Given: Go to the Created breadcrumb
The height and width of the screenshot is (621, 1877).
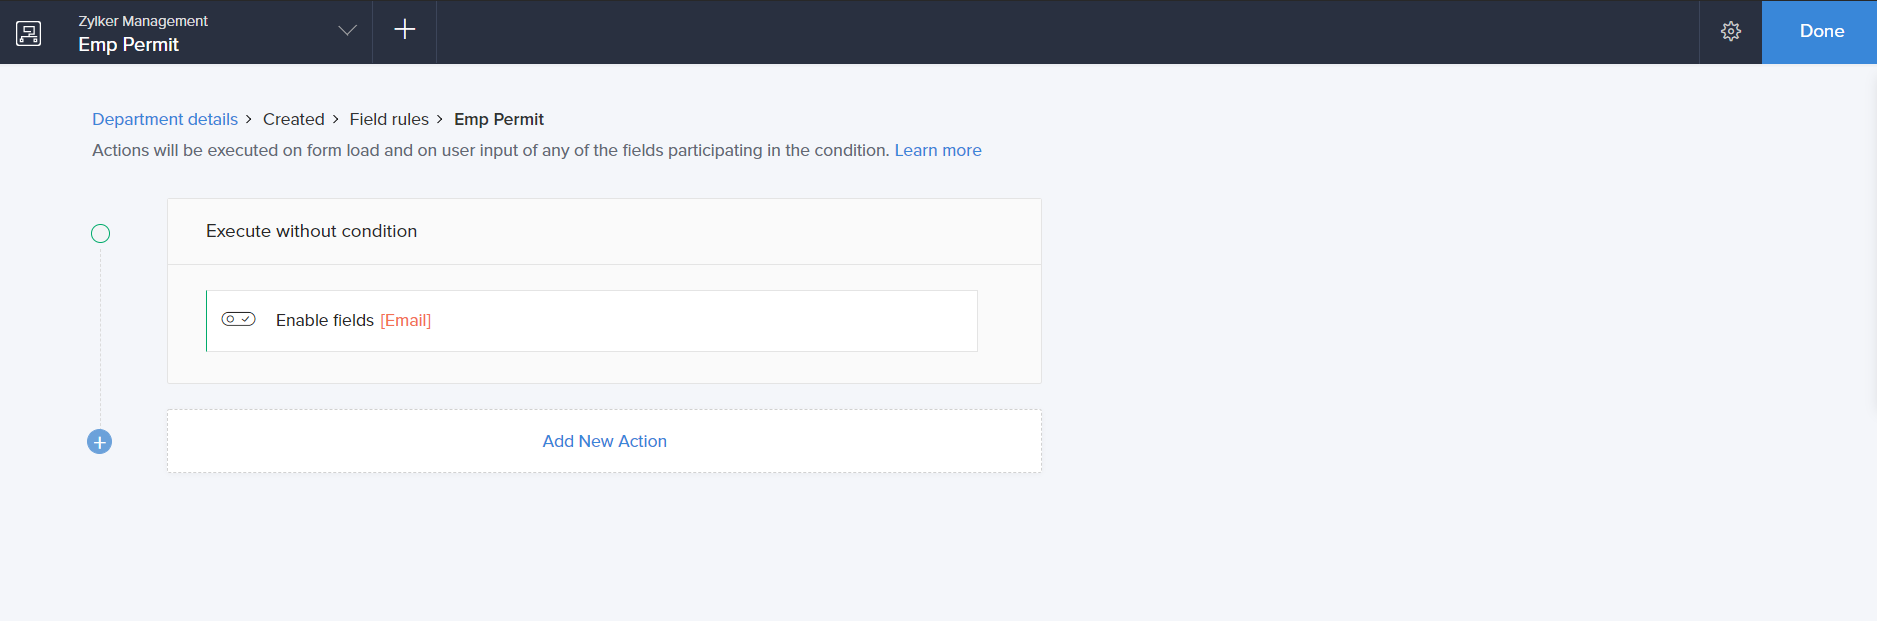Looking at the screenshot, I should coord(293,120).
